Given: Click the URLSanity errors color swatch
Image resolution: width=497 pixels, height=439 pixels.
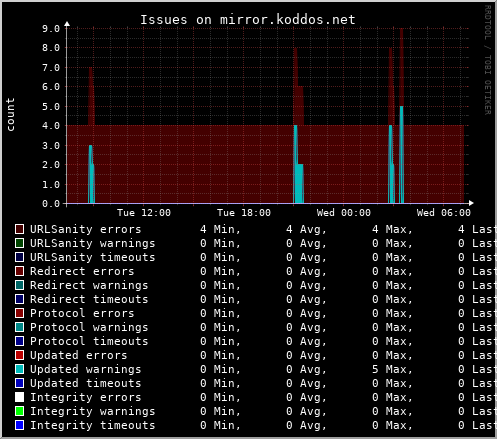Looking at the screenshot, I should 19,229.
